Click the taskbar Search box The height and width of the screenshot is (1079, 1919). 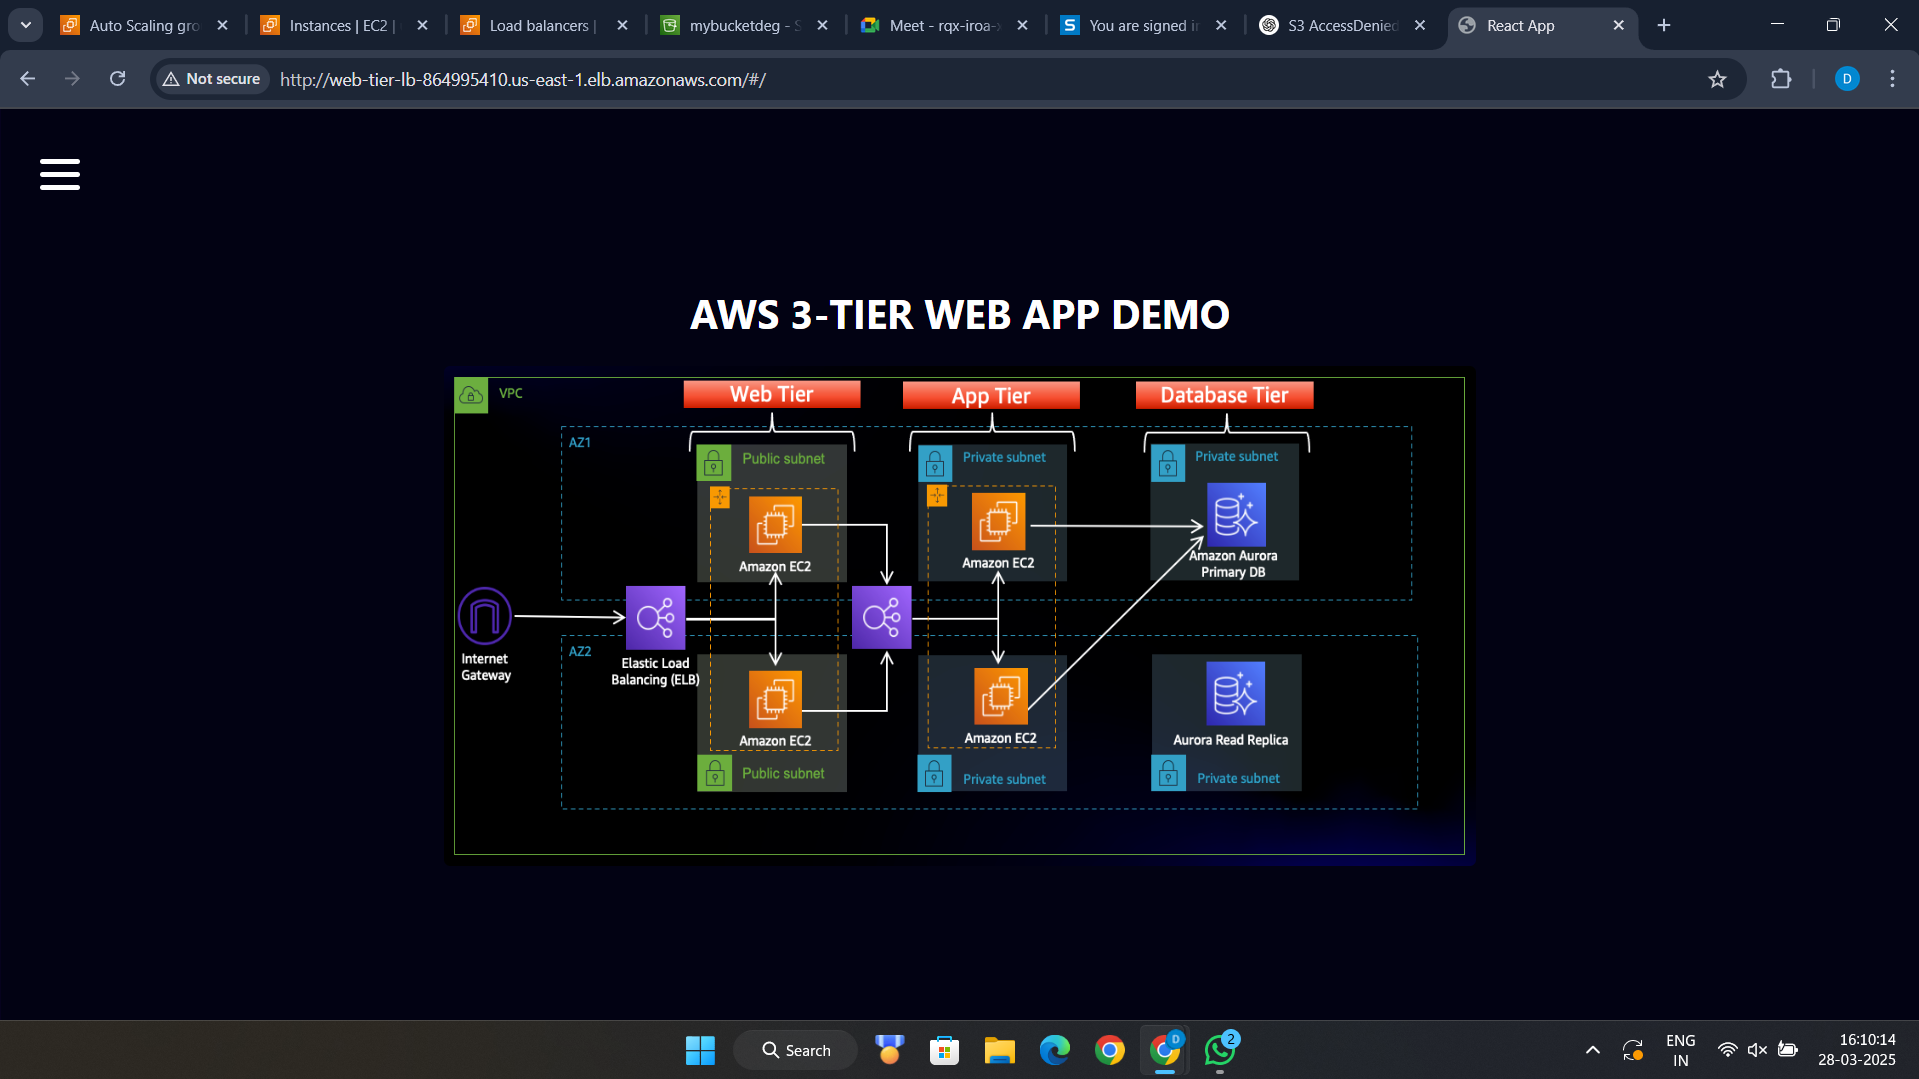[796, 1050]
